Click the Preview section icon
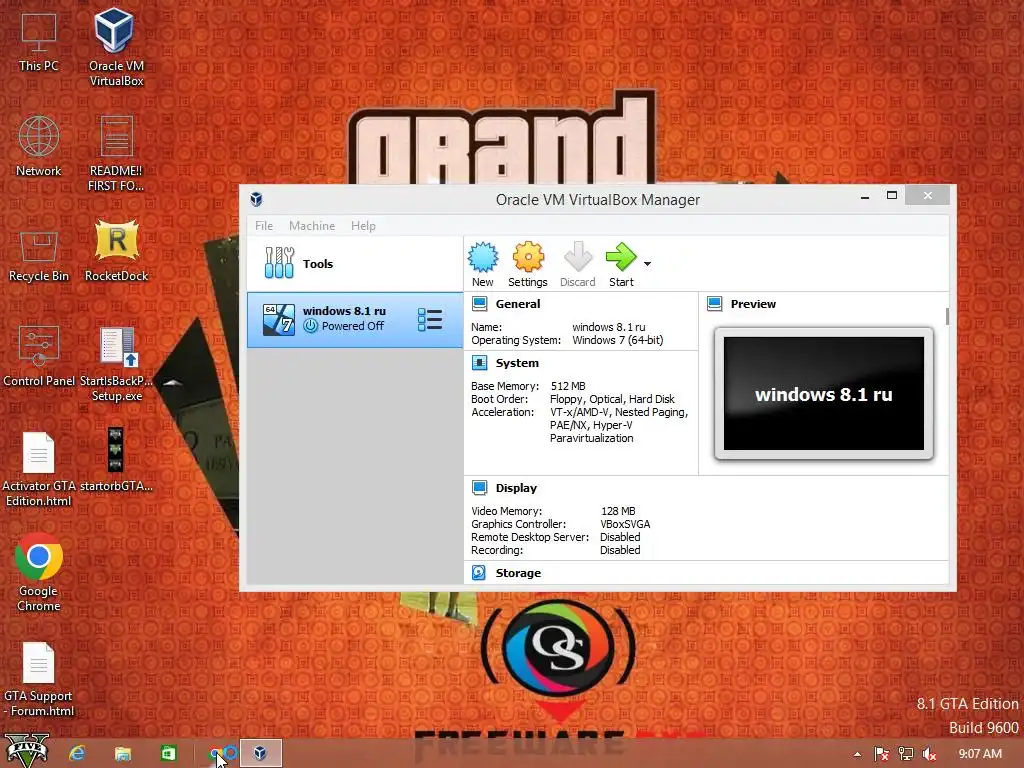Viewport: 1024px width, 768px height. tap(714, 304)
